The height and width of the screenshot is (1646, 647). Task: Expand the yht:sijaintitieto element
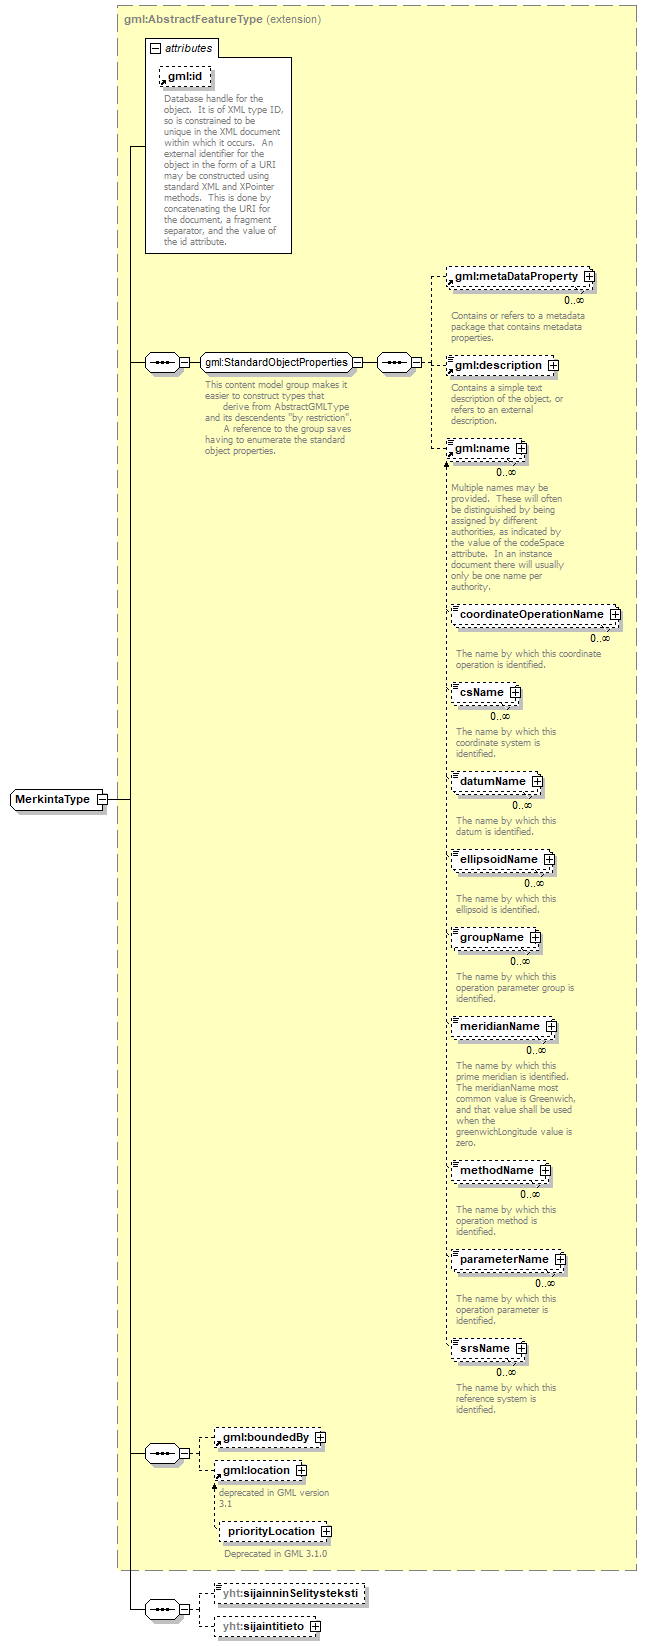(315, 1627)
